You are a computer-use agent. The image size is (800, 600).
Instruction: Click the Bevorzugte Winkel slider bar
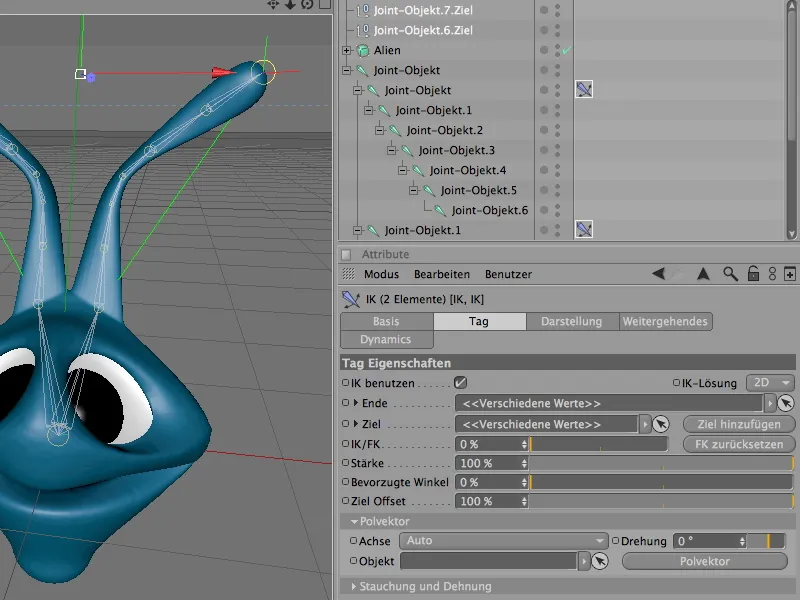coord(661,482)
